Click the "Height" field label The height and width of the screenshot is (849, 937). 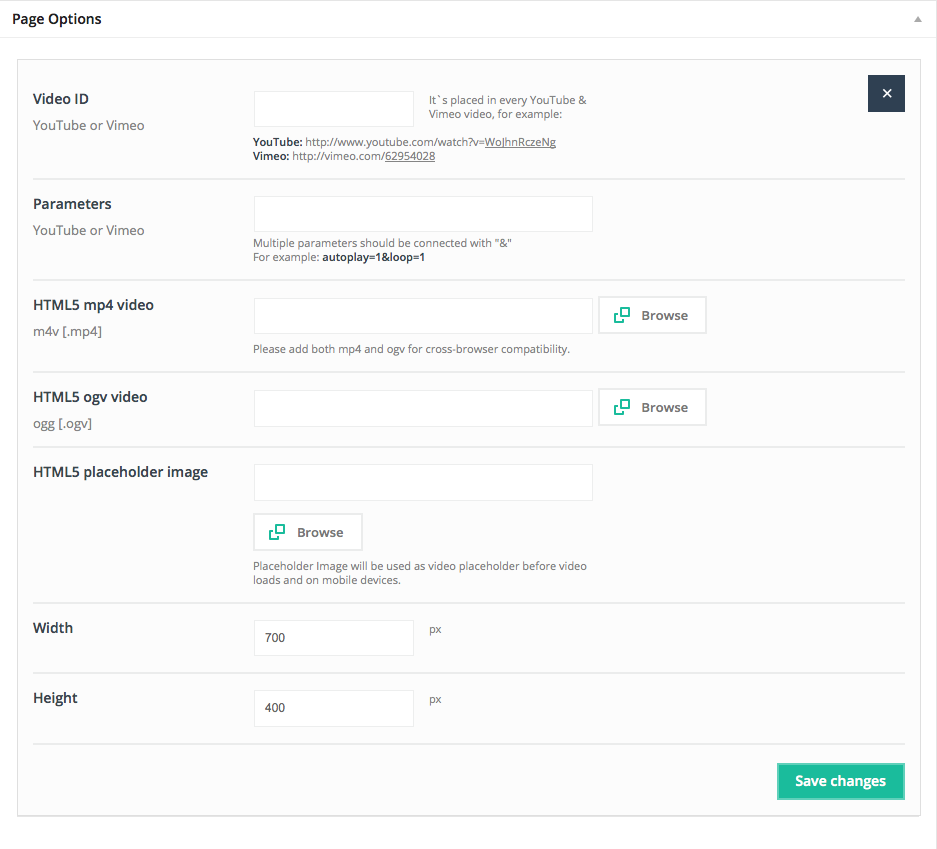[55, 698]
